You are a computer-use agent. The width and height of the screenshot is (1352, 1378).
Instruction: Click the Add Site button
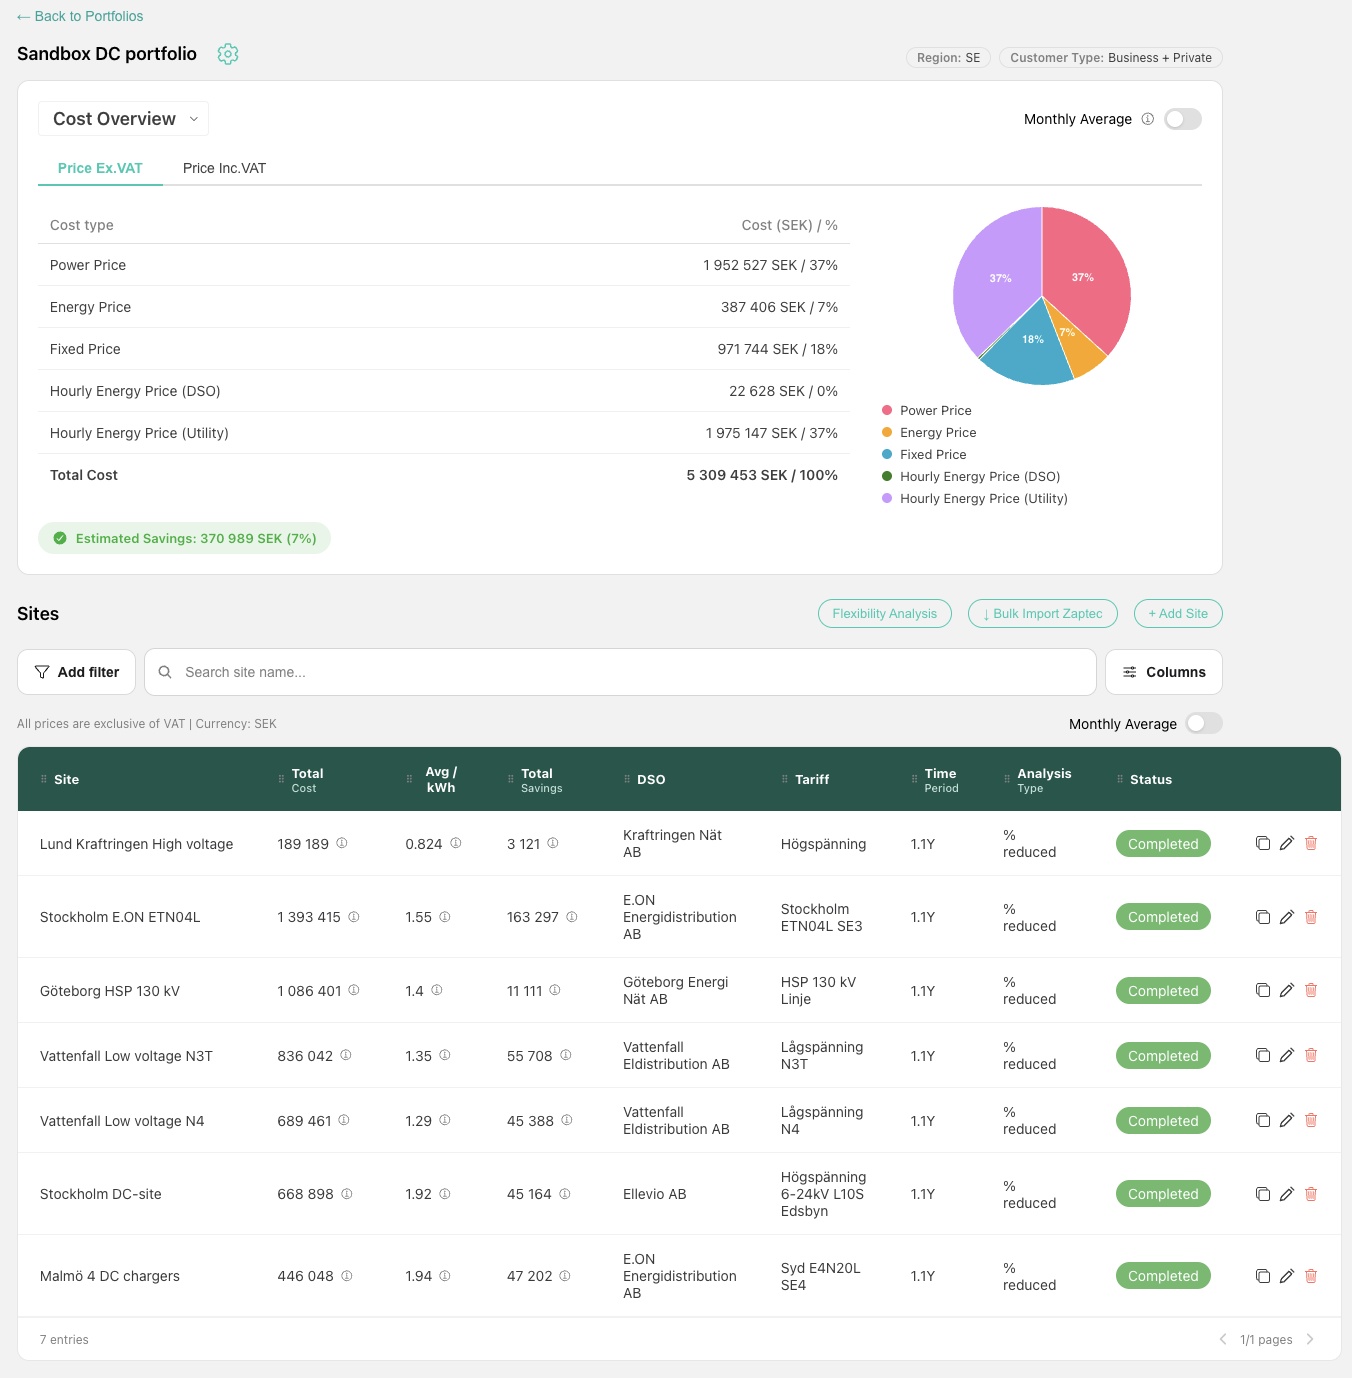[x=1178, y=613]
